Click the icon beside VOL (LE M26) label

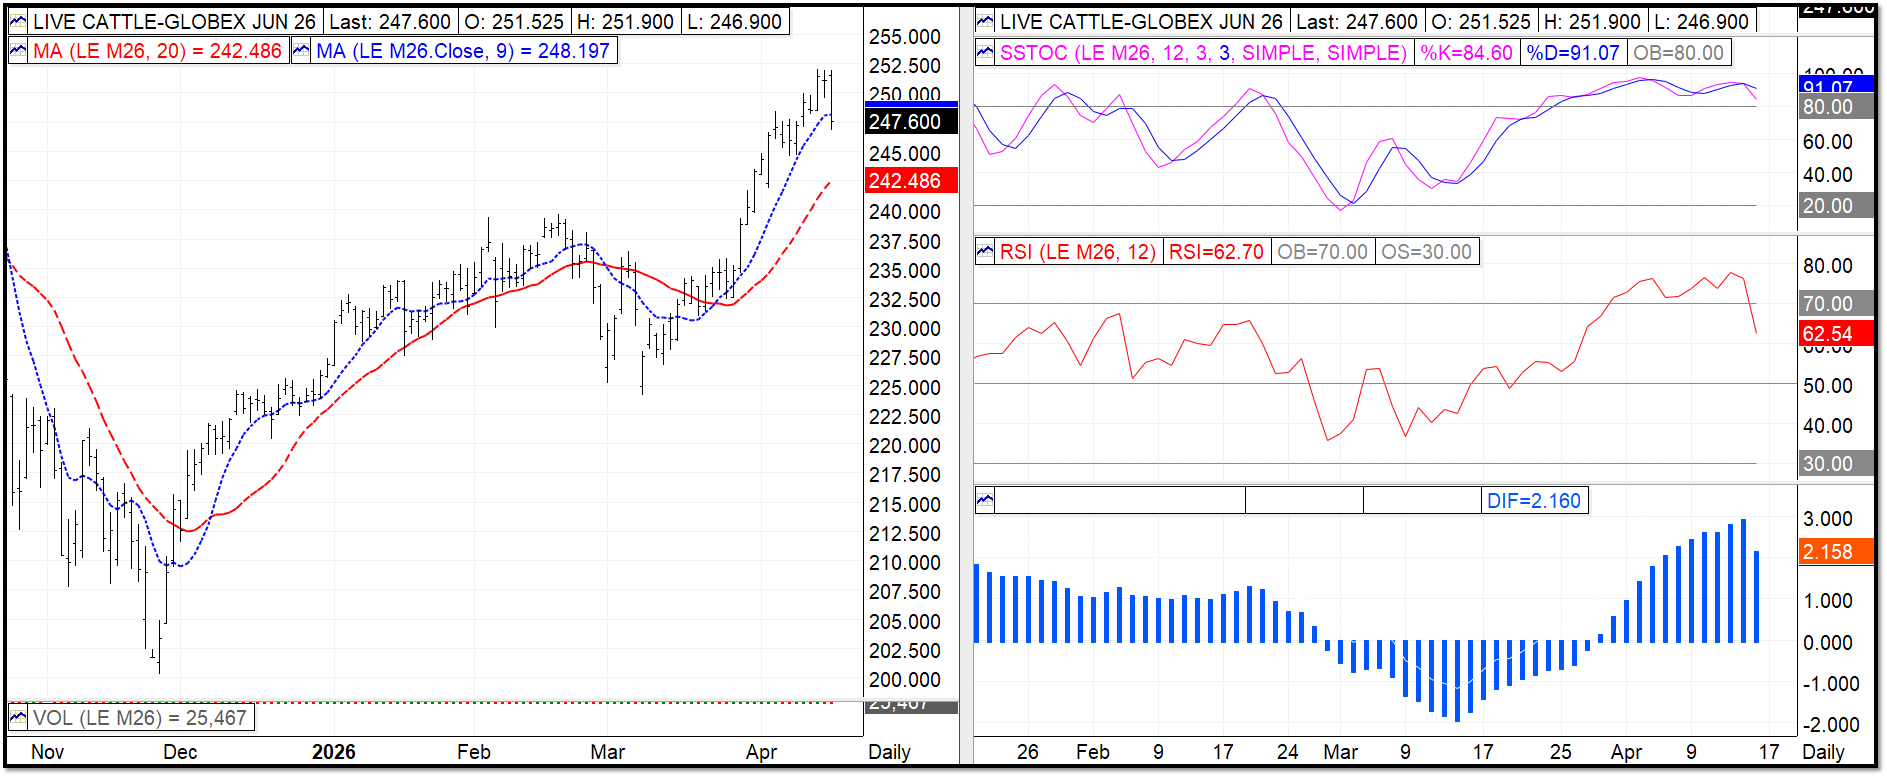(x=18, y=717)
